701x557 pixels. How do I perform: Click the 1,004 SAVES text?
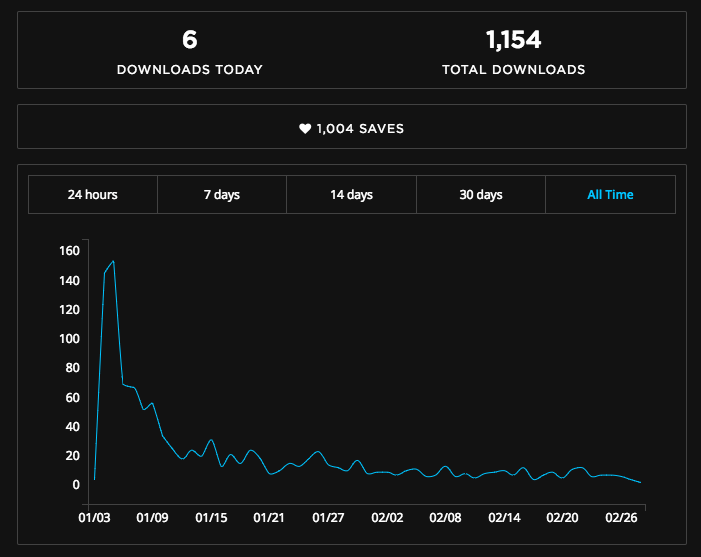[x=360, y=129]
